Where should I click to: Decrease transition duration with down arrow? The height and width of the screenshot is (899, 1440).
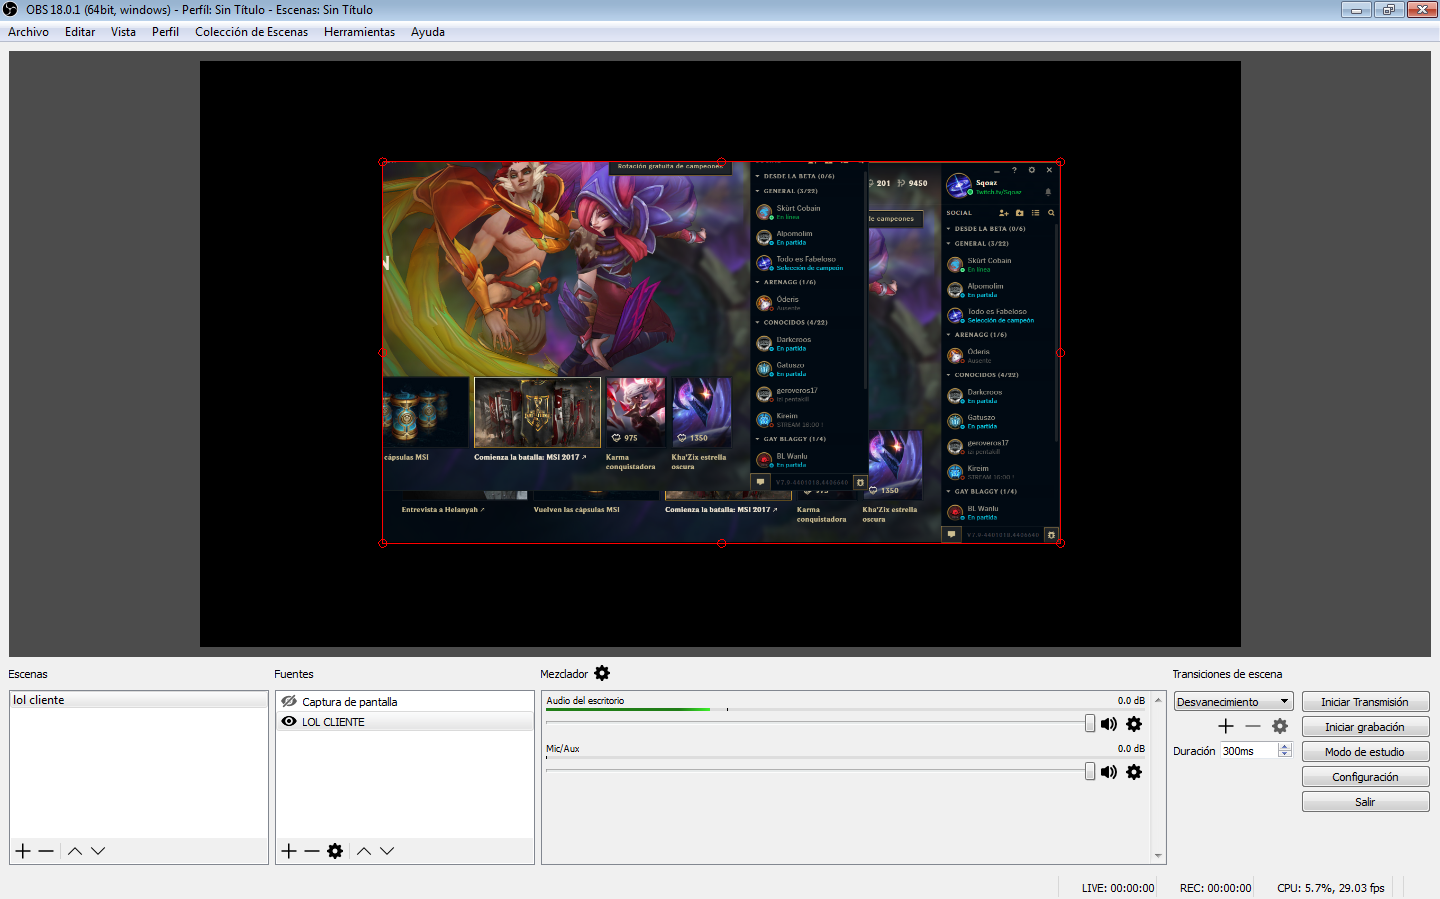click(x=1285, y=754)
